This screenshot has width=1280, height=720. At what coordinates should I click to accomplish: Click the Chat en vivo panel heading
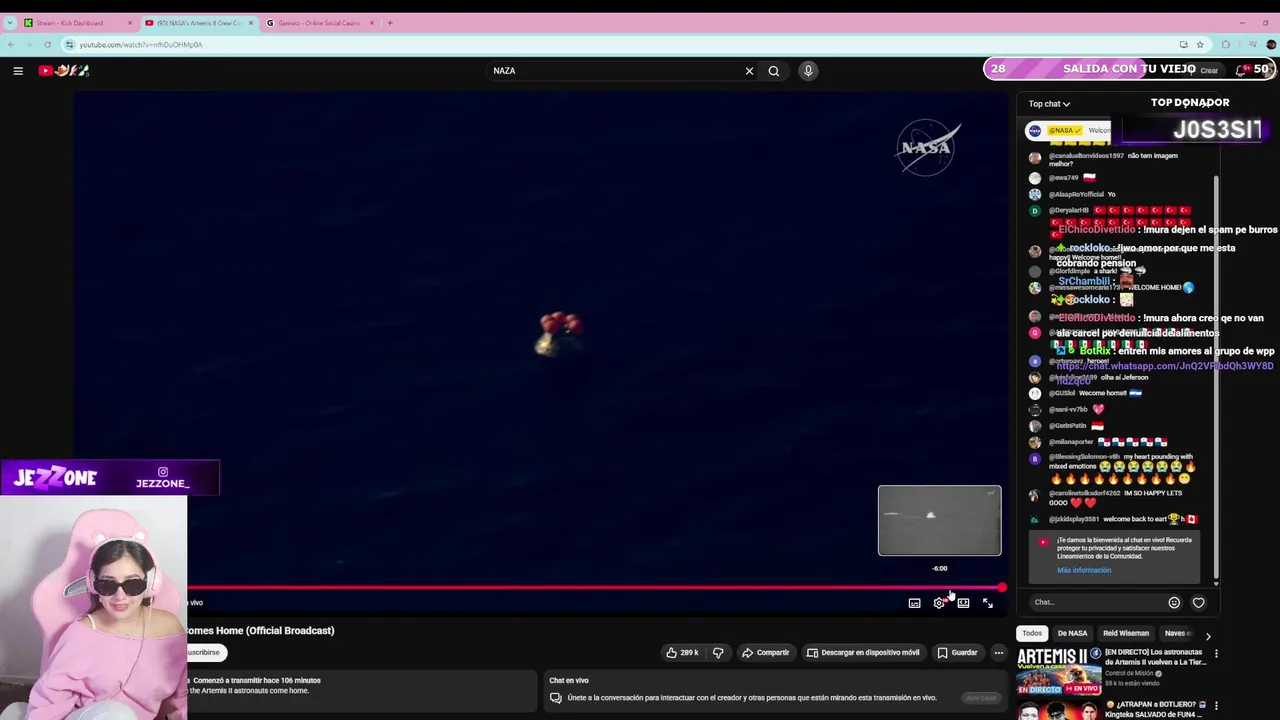[x=569, y=680]
